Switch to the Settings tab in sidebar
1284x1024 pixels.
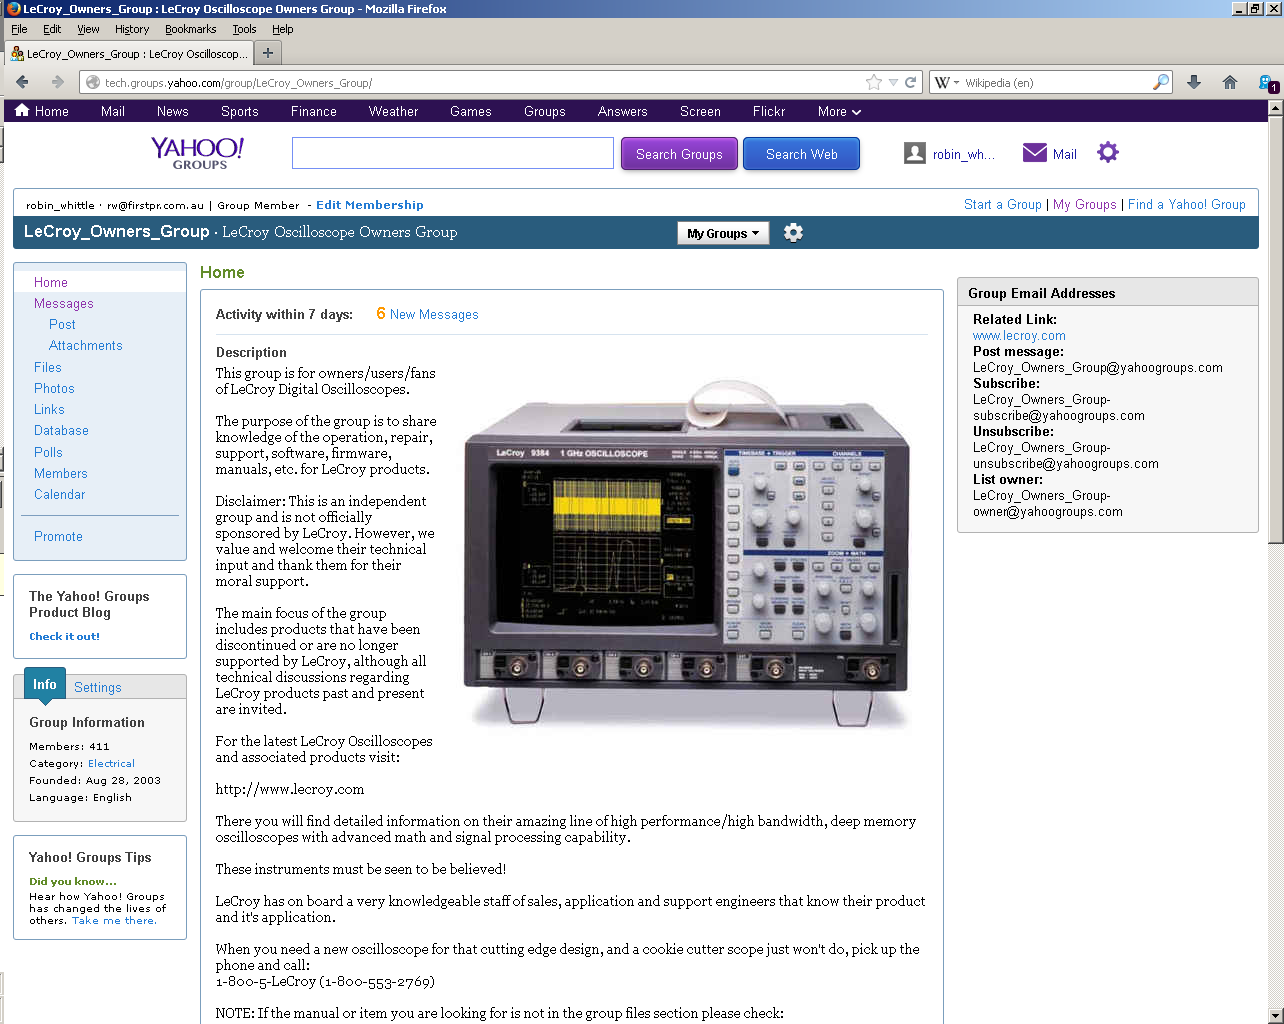[x=98, y=687]
